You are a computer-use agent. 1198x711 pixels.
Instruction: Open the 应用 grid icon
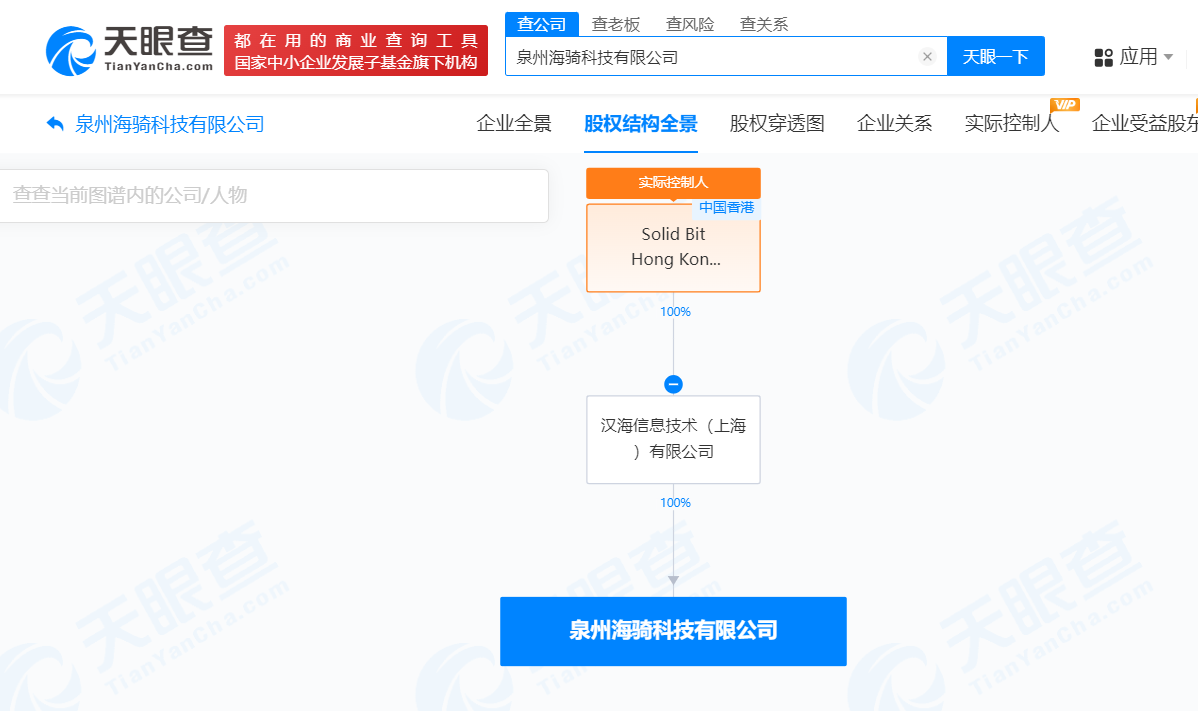(x=1103, y=57)
